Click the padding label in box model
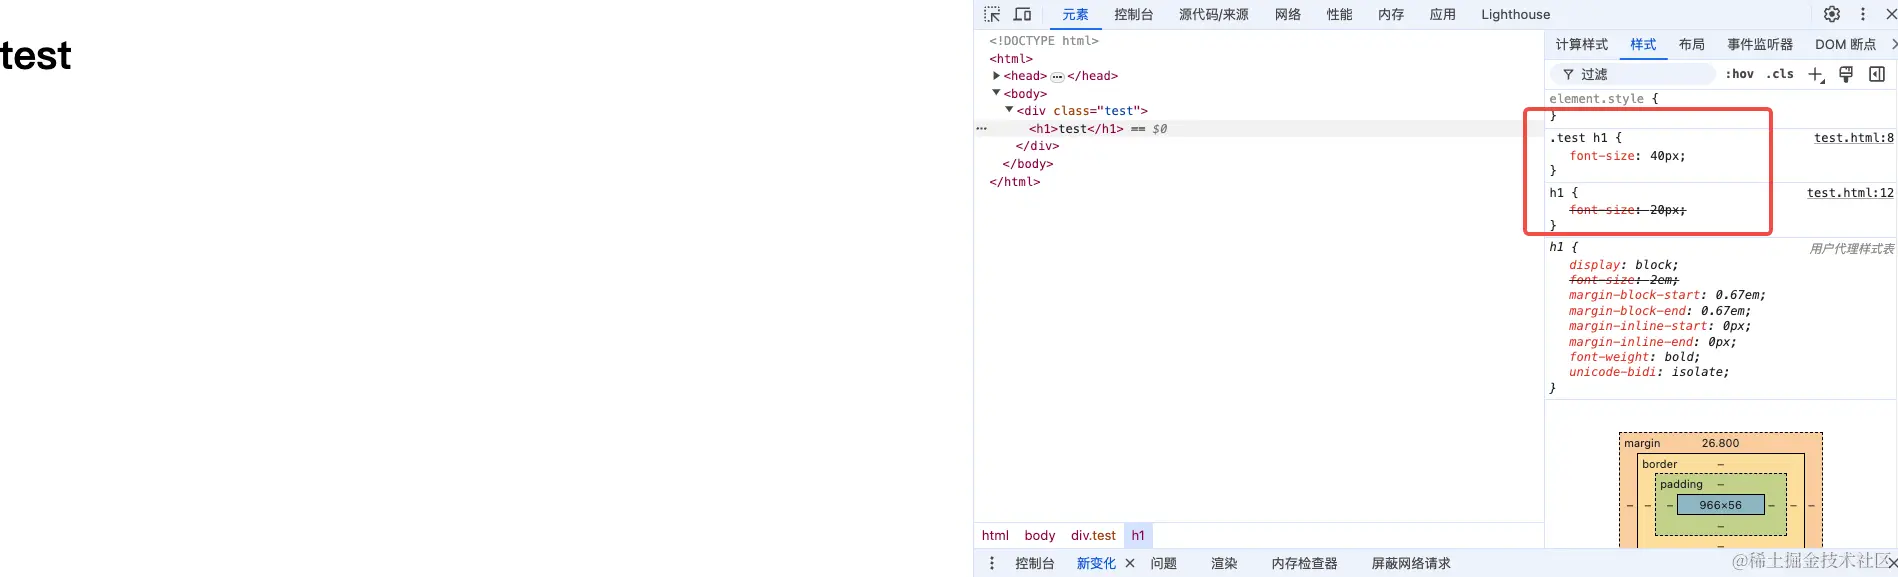The image size is (1898, 577). tap(1681, 484)
